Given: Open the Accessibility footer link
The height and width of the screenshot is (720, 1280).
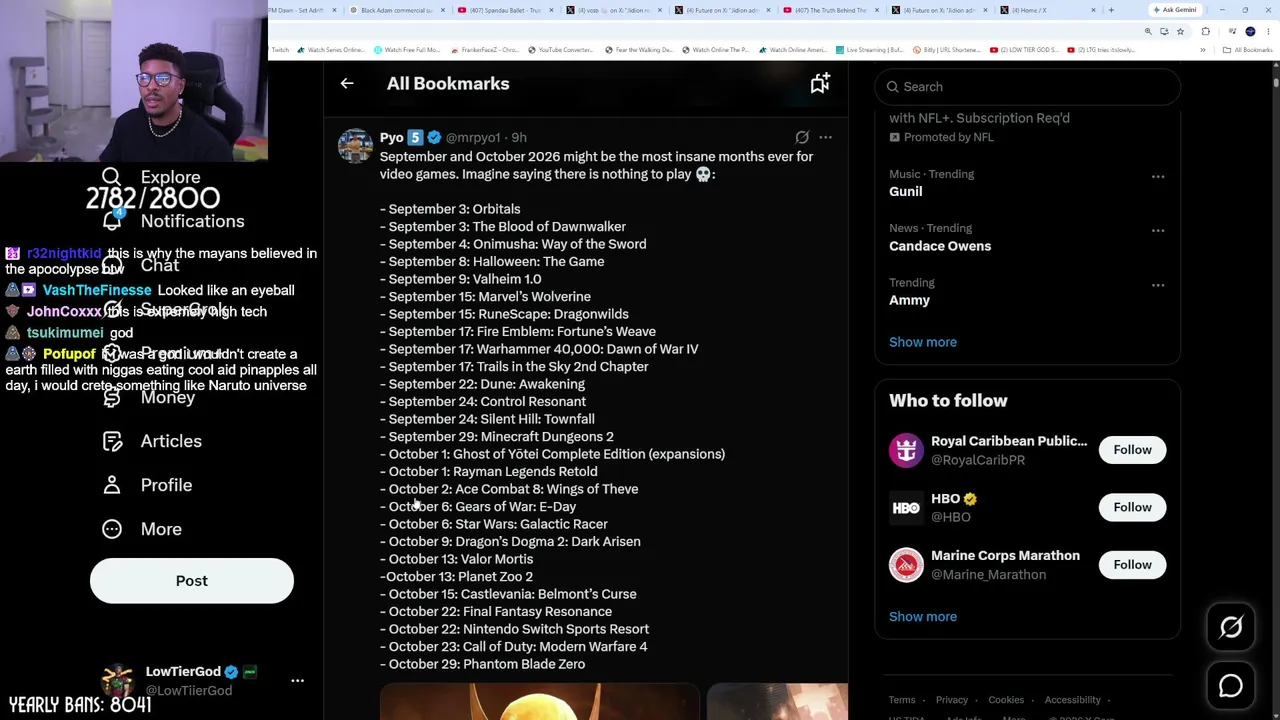Looking at the screenshot, I should (1072, 700).
